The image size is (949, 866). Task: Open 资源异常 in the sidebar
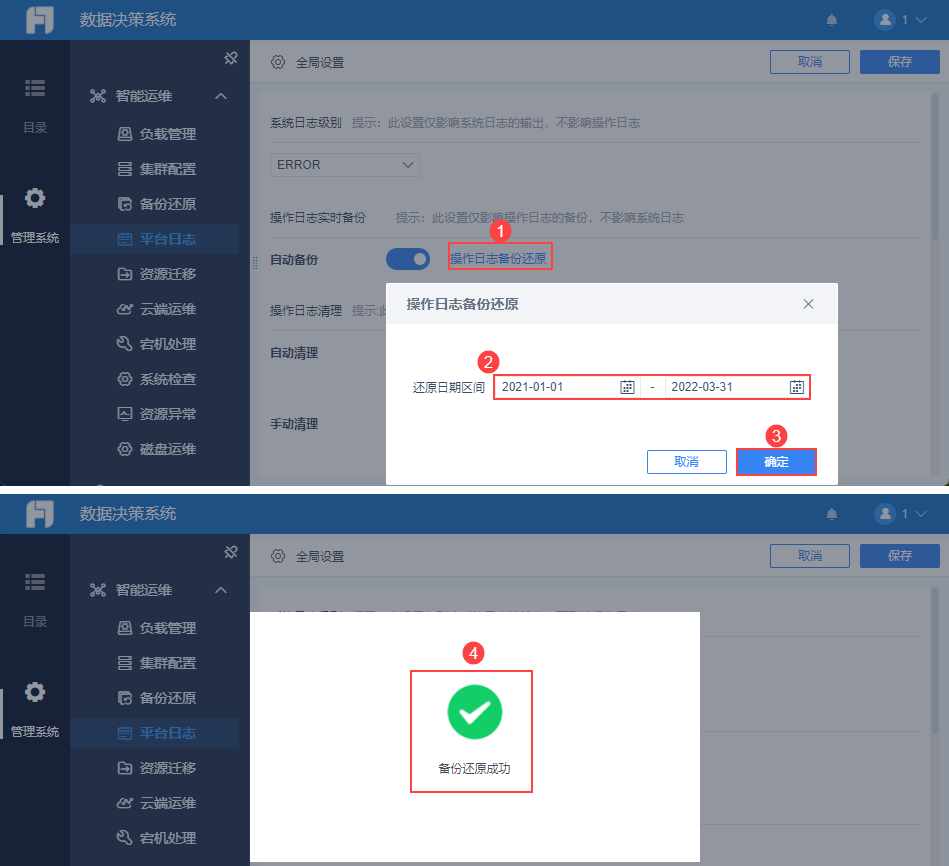click(x=156, y=415)
